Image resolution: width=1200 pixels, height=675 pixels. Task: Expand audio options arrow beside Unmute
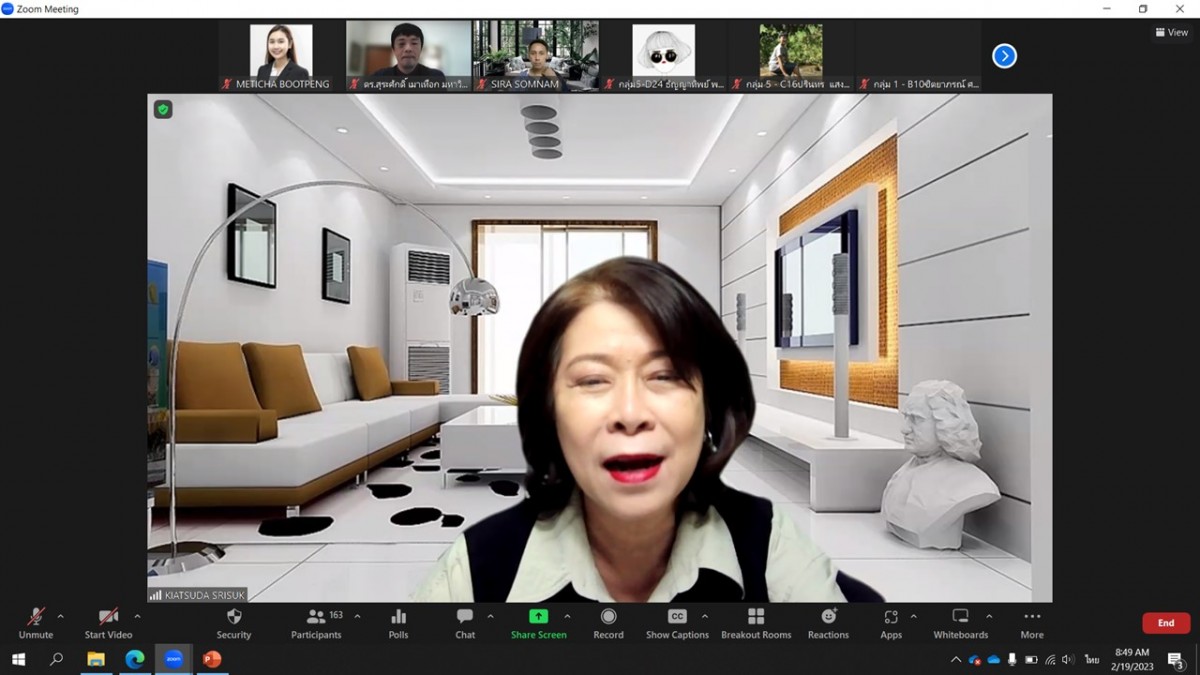tap(61, 616)
